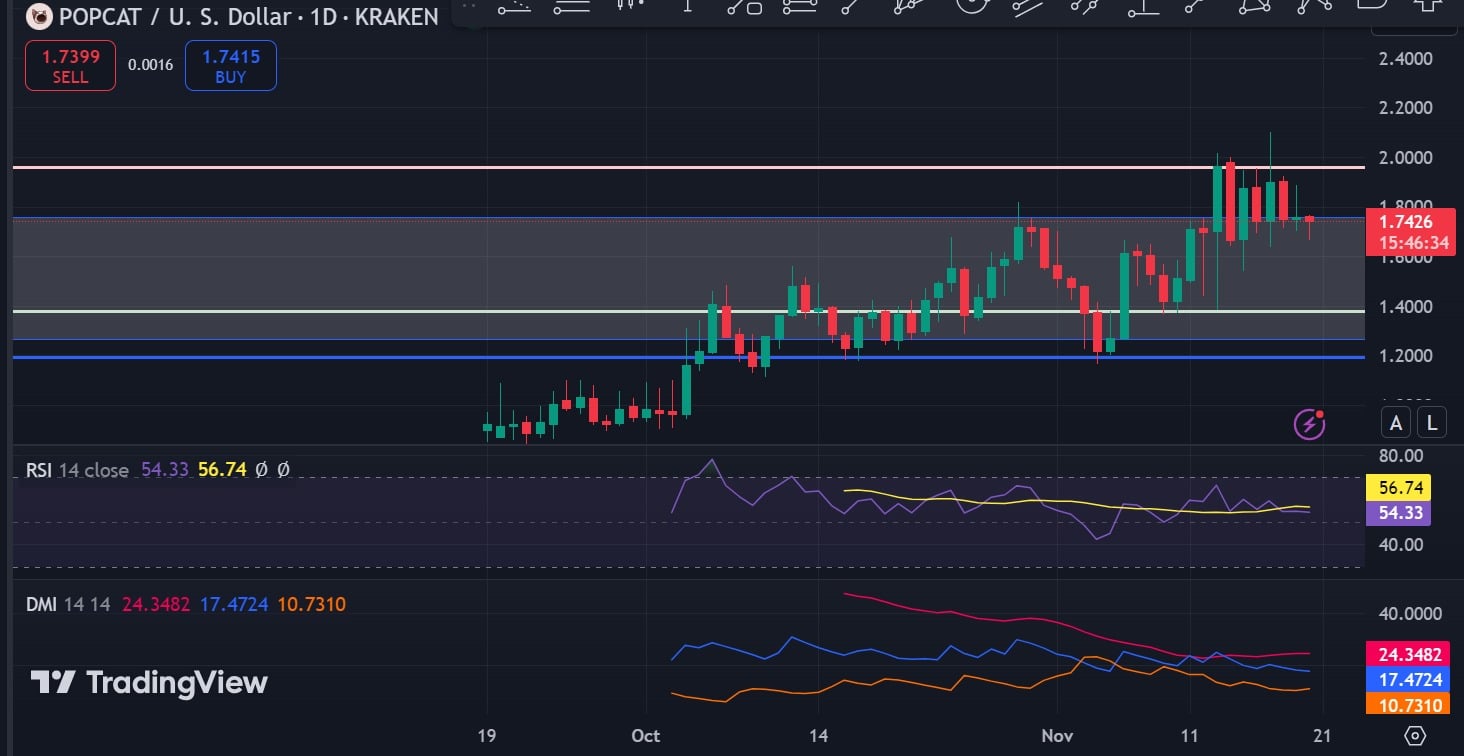Click the red SELL price button

point(70,65)
